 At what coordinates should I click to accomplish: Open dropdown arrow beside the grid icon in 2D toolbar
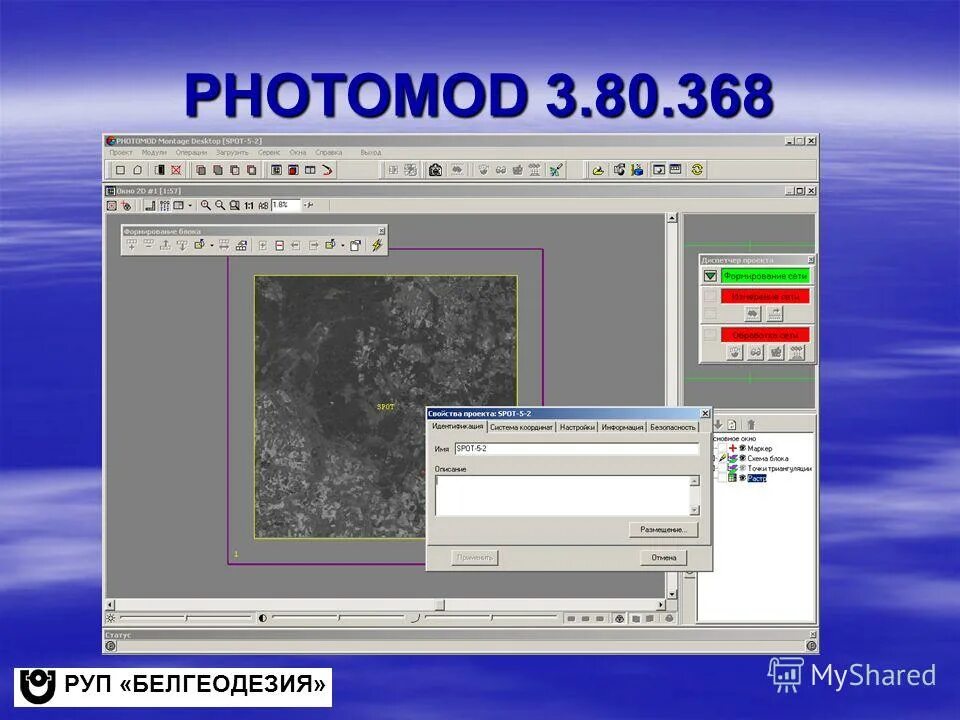click(x=190, y=206)
